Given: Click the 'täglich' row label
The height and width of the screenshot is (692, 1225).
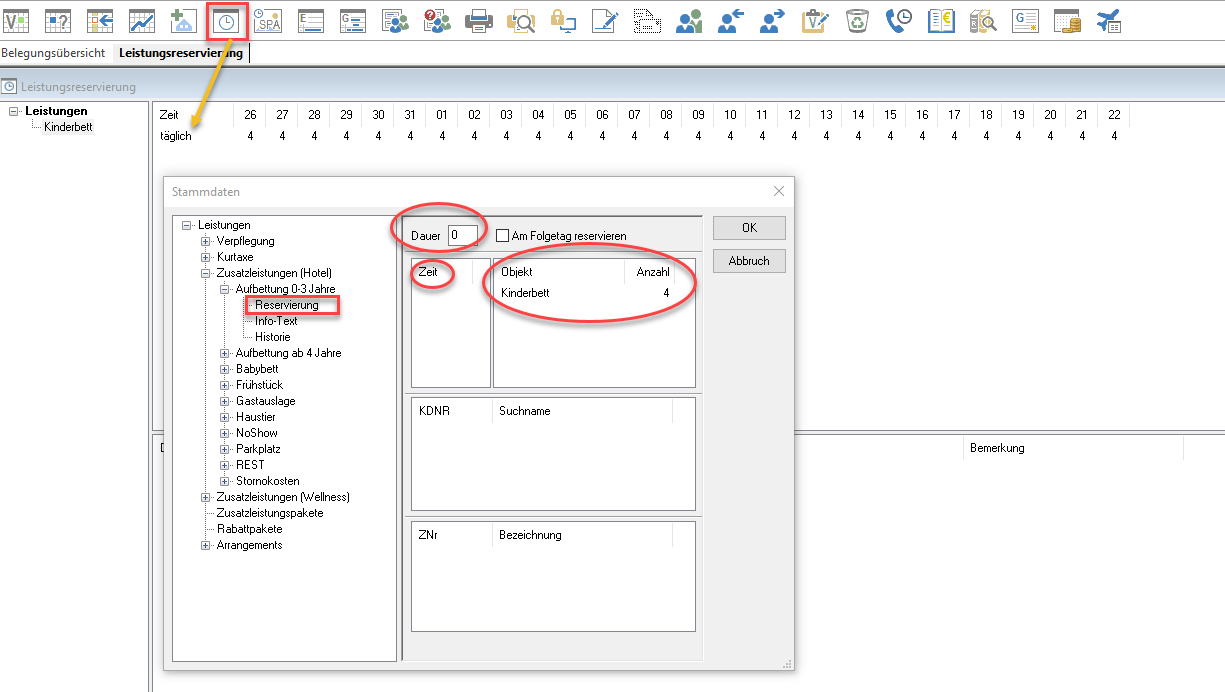Looking at the screenshot, I should pos(175,136).
